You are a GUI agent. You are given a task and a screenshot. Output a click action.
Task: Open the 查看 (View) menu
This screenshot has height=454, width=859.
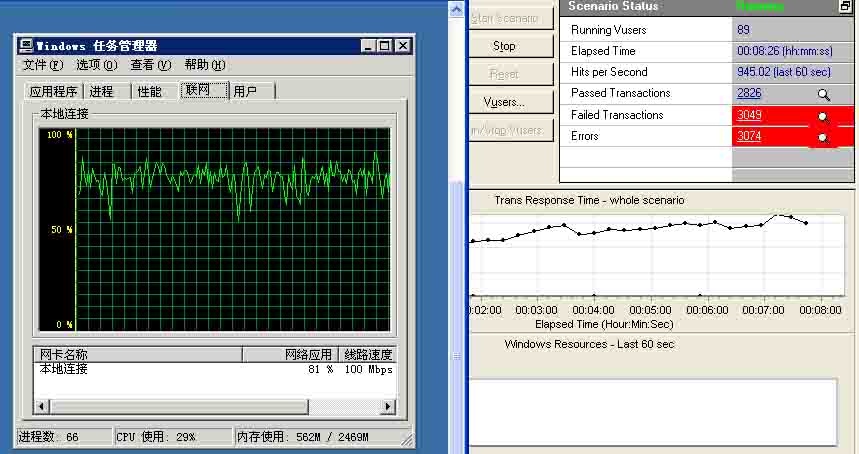click(150, 65)
